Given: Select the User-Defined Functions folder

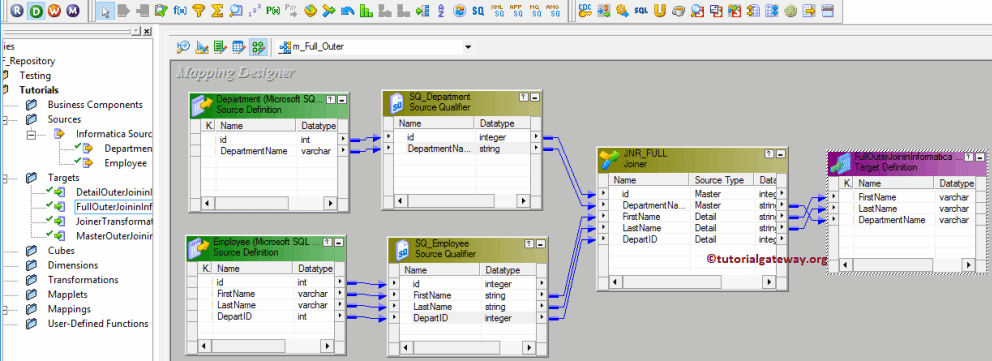Looking at the screenshot, I should click(98, 323).
